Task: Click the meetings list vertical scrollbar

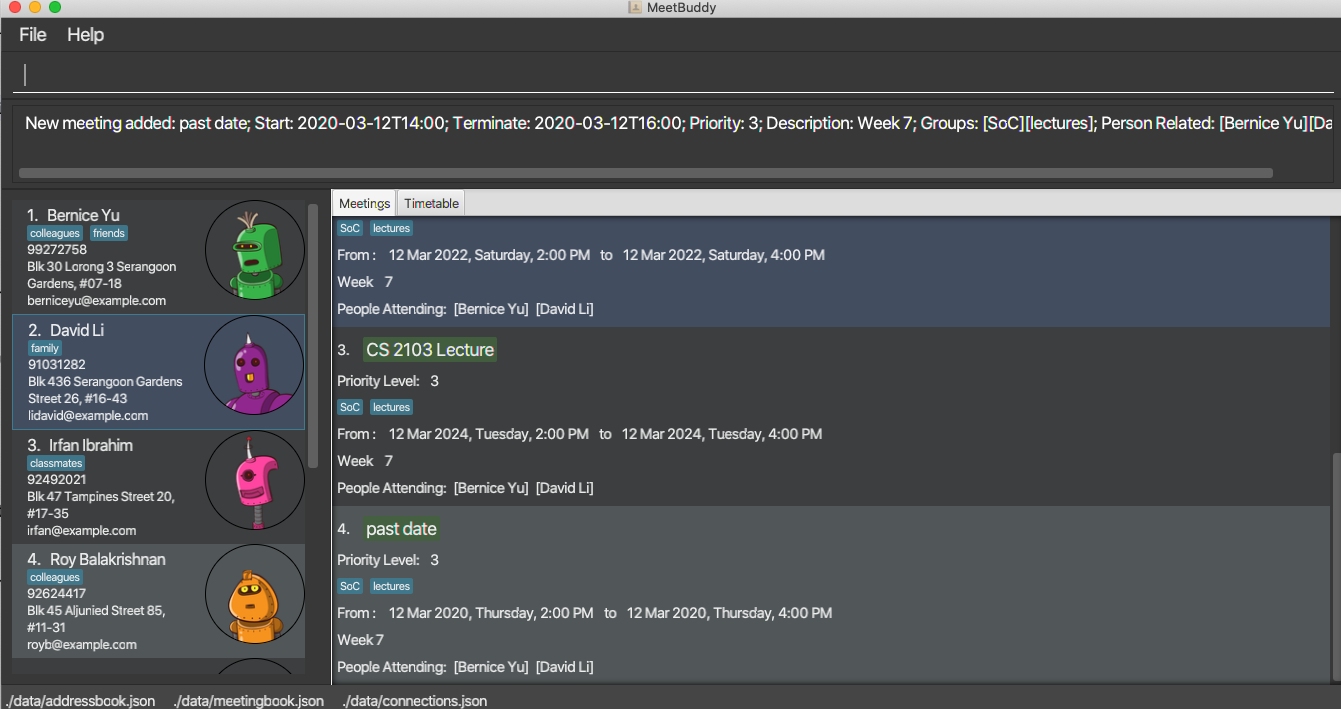Action: coord(1334,565)
